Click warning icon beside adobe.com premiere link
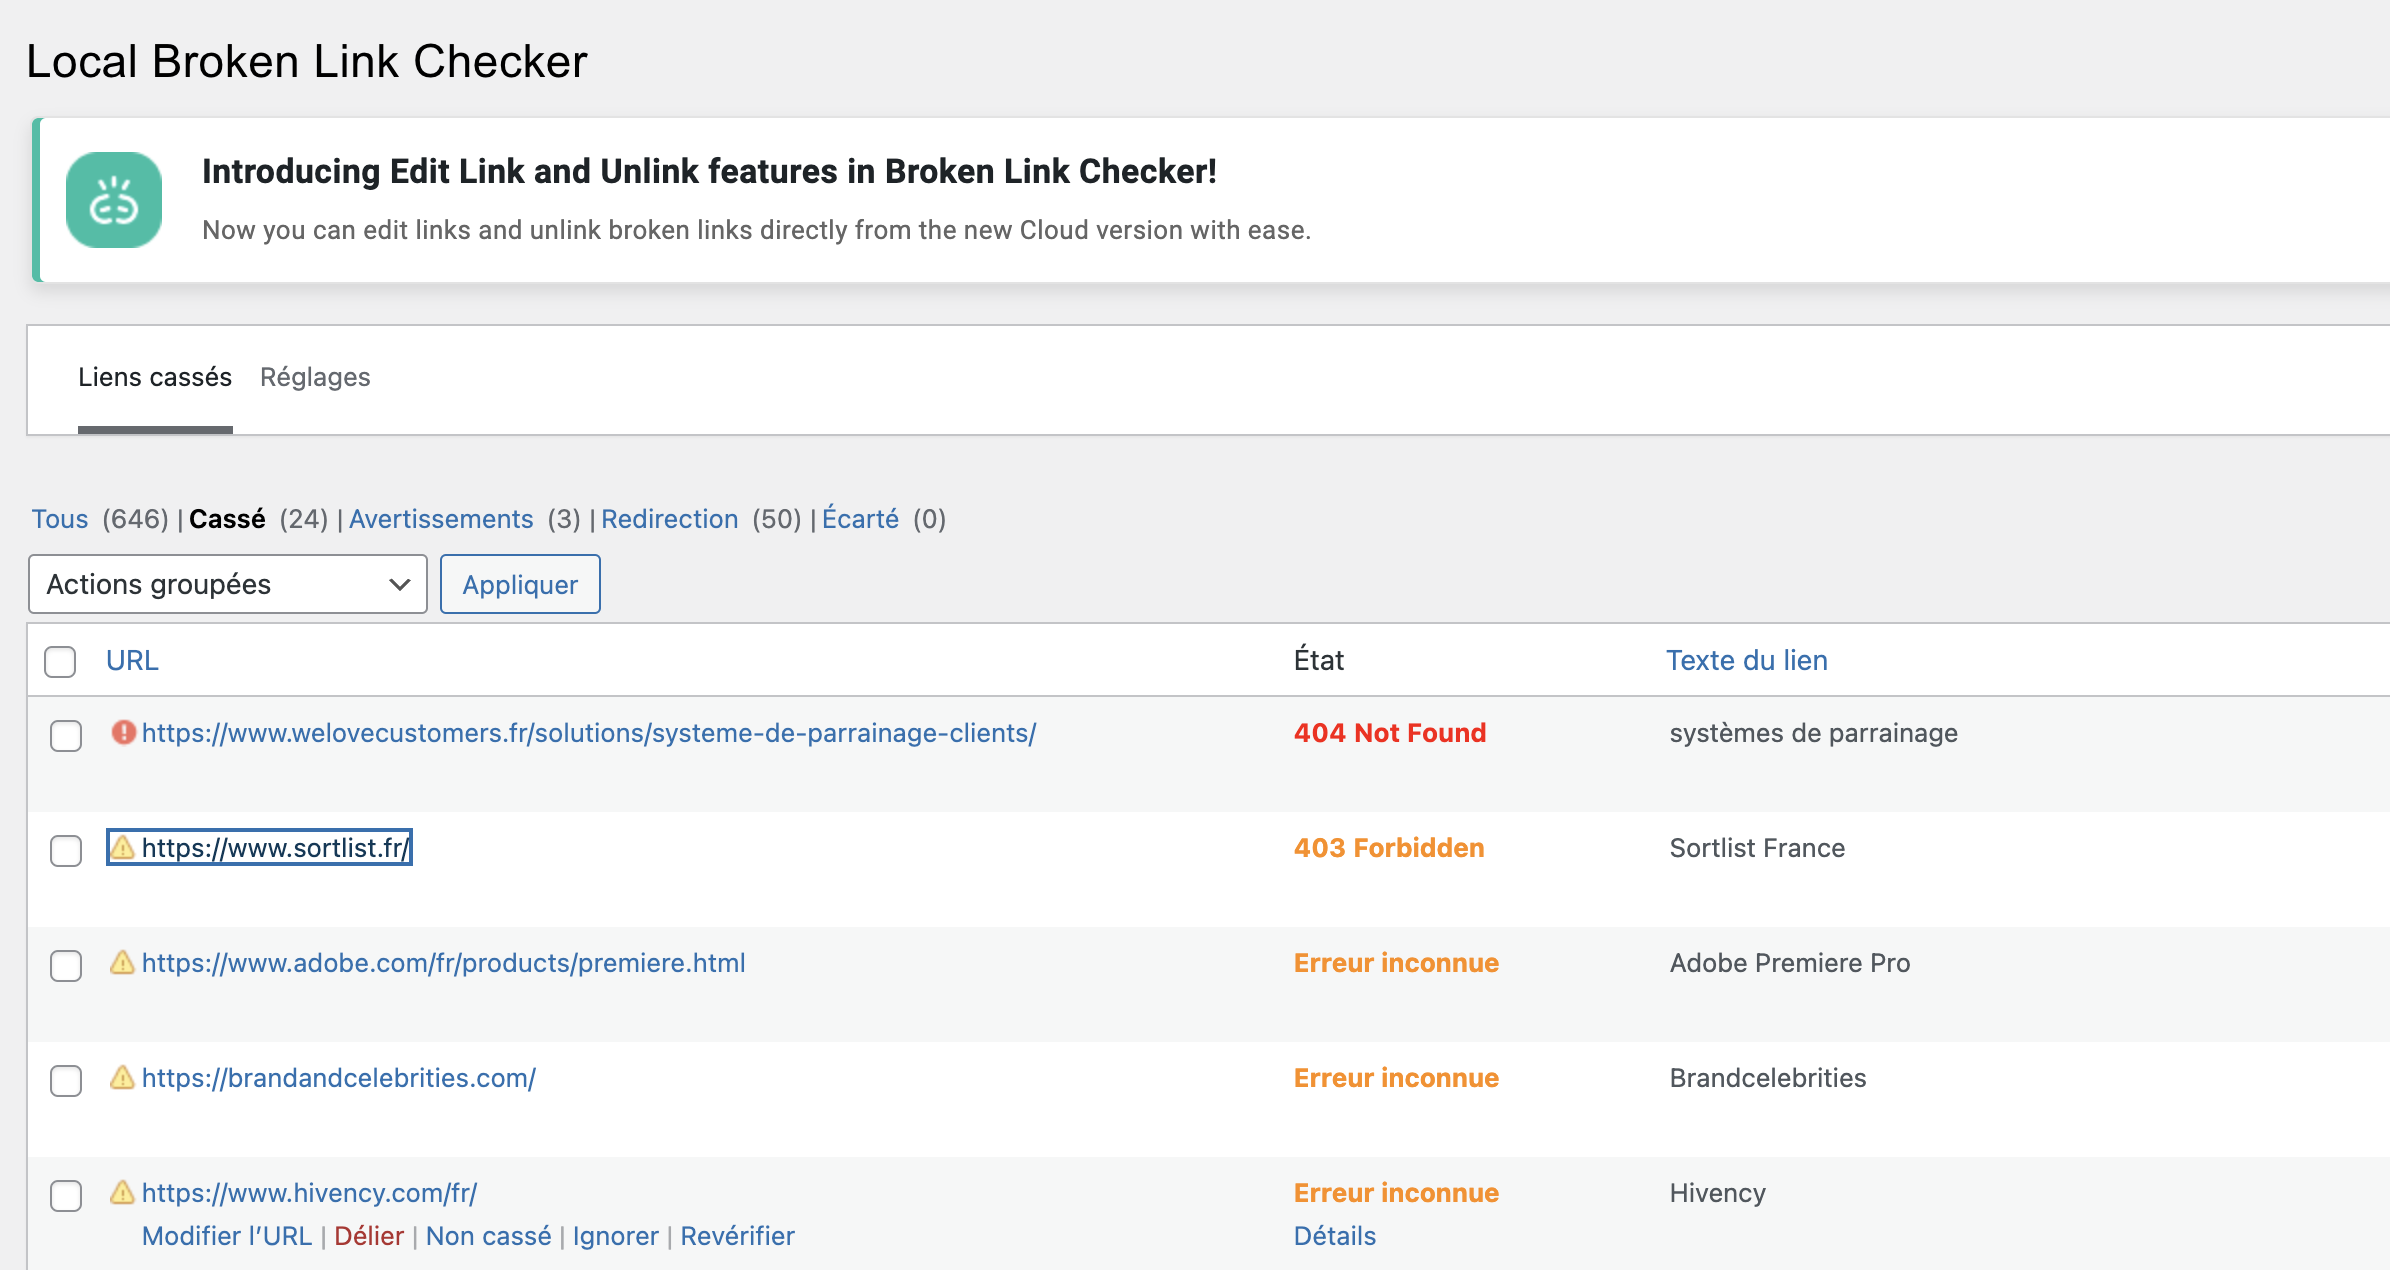This screenshot has height=1270, width=2390. click(x=123, y=963)
